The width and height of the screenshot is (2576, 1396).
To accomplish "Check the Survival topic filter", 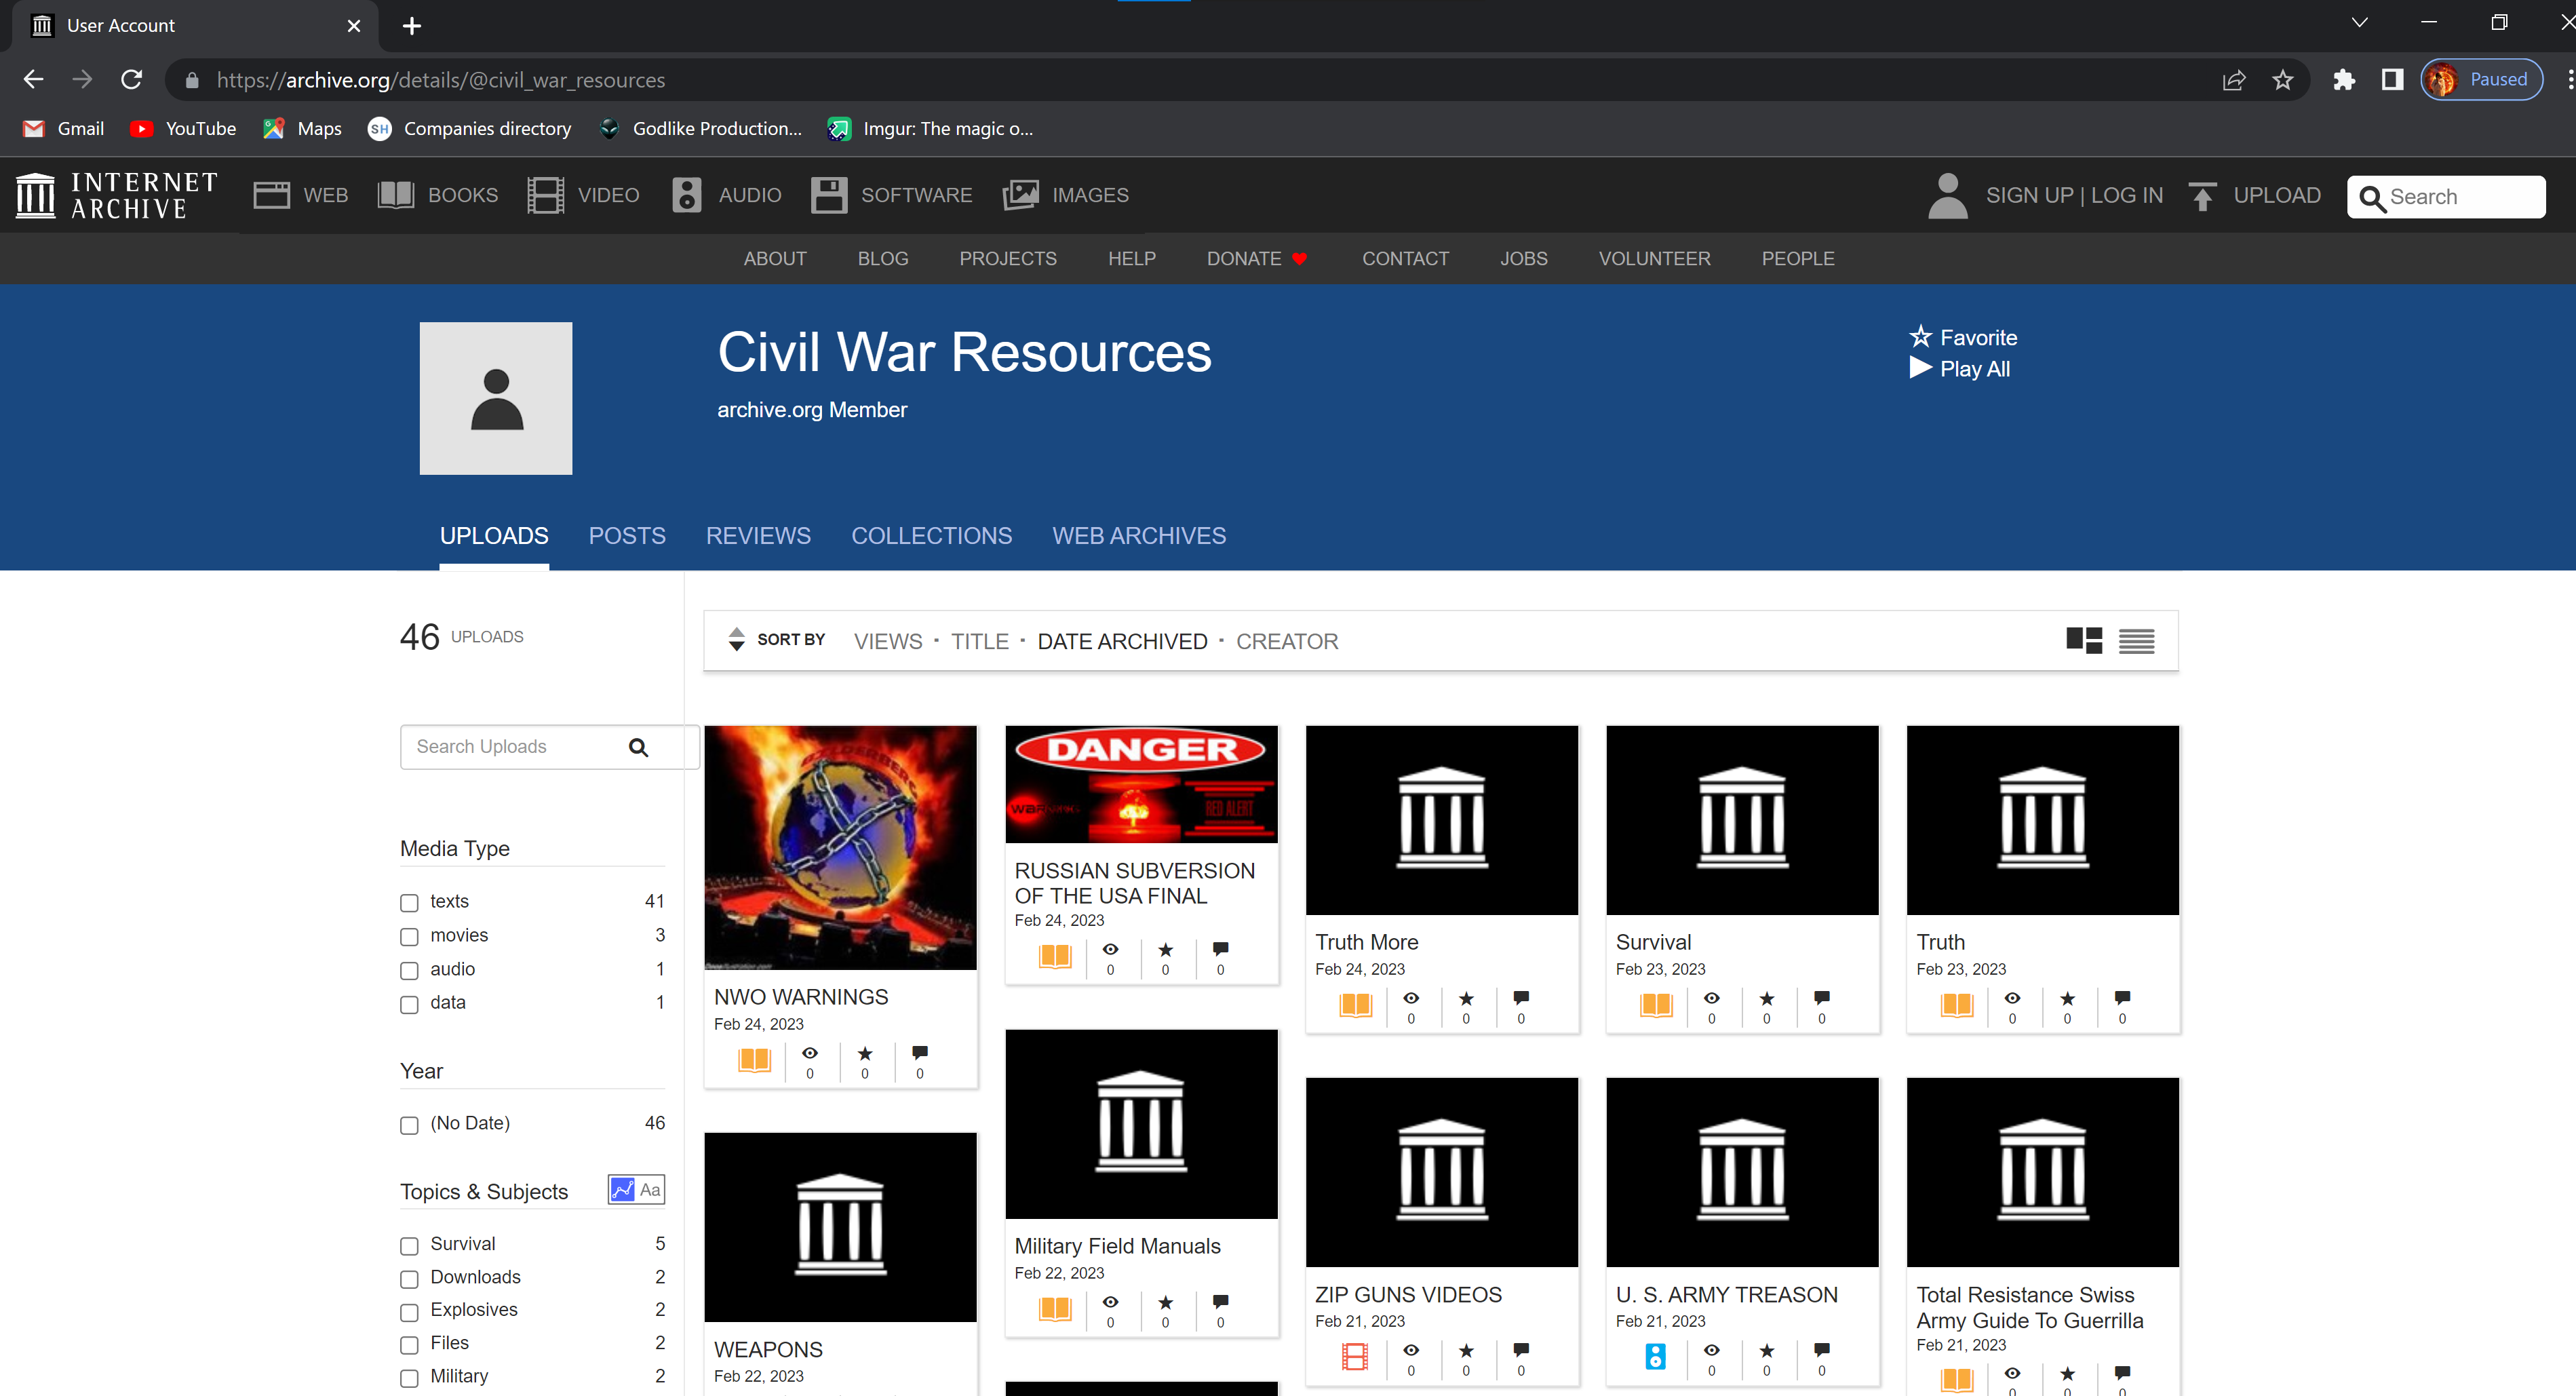I will (409, 1245).
